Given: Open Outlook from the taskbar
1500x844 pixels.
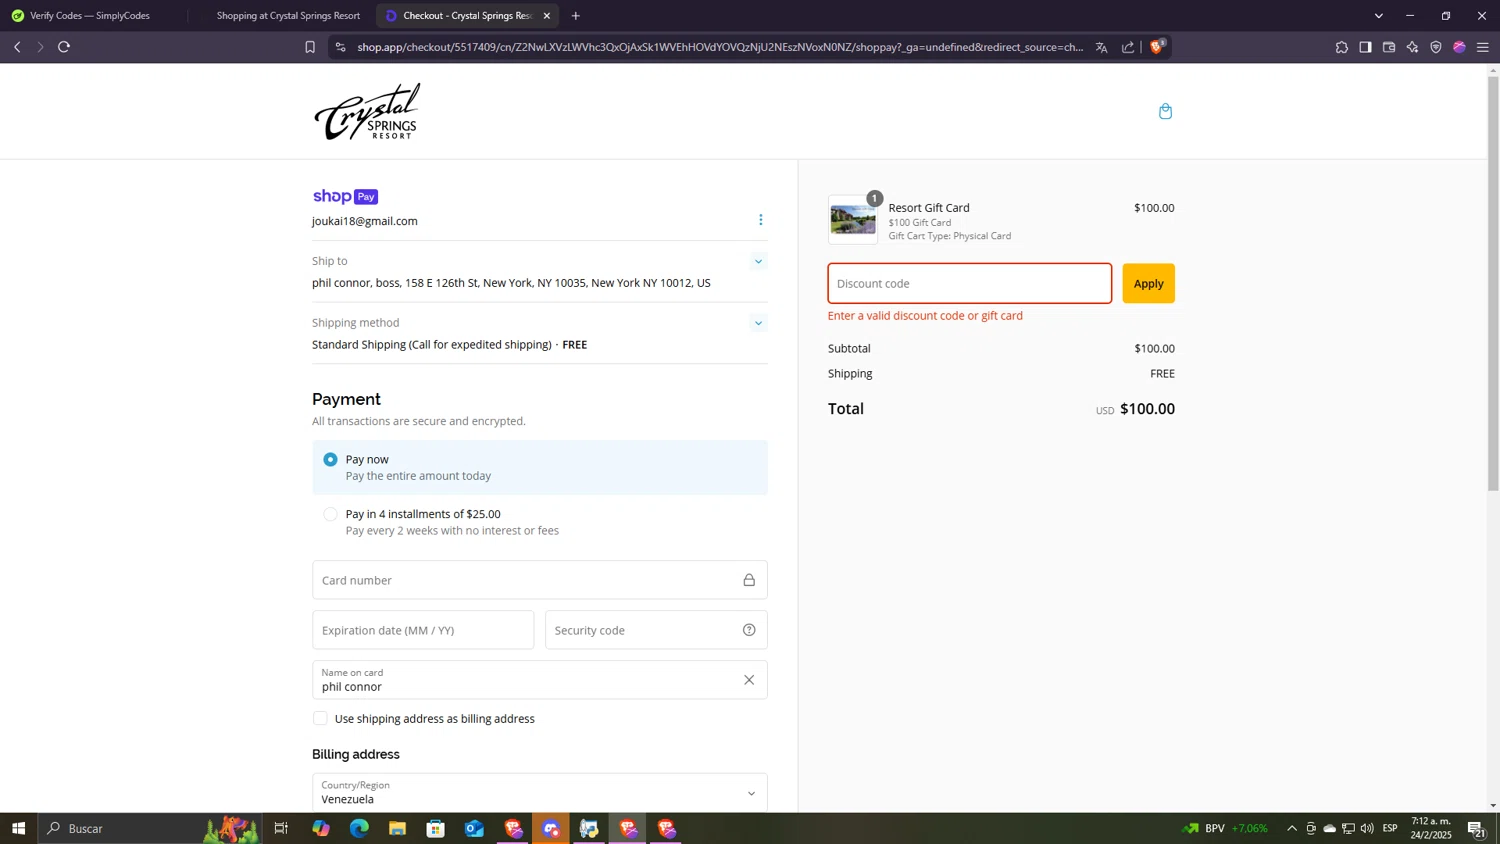Looking at the screenshot, I should point(474,828).
